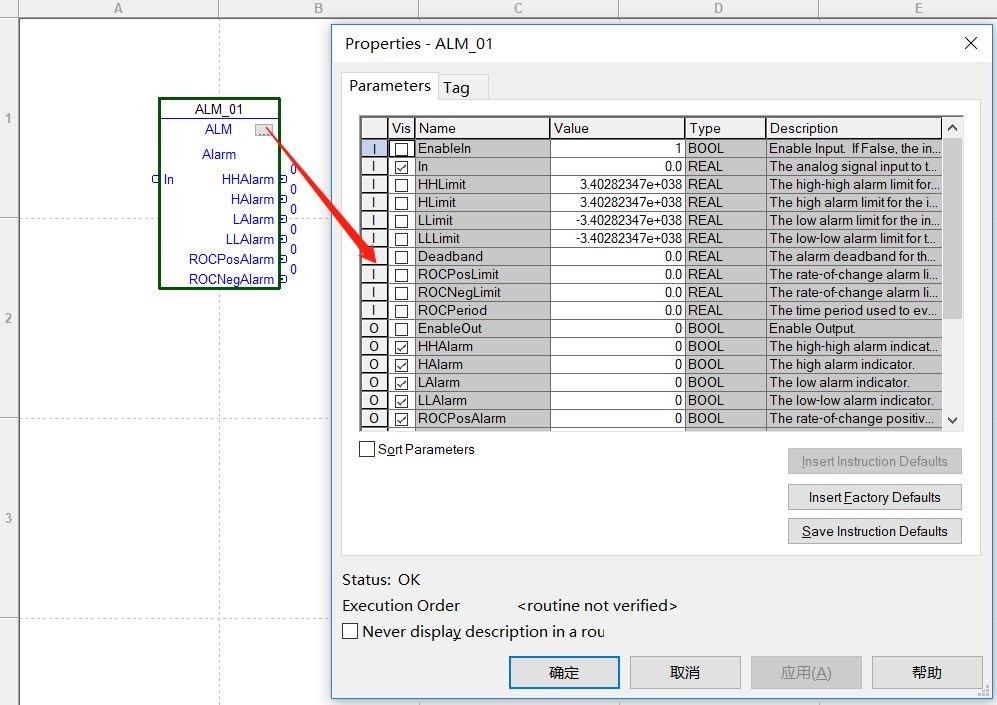Click the EnableOut parameter name
997x705 pixels.
450,329
